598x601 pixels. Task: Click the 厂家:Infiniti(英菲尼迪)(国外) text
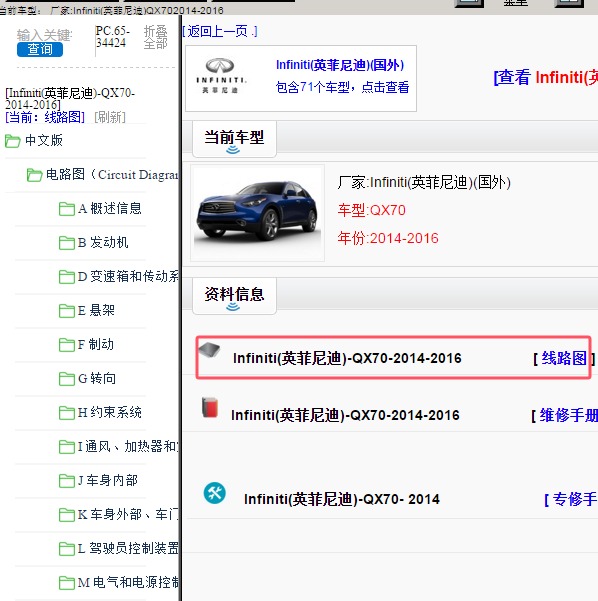424,182
